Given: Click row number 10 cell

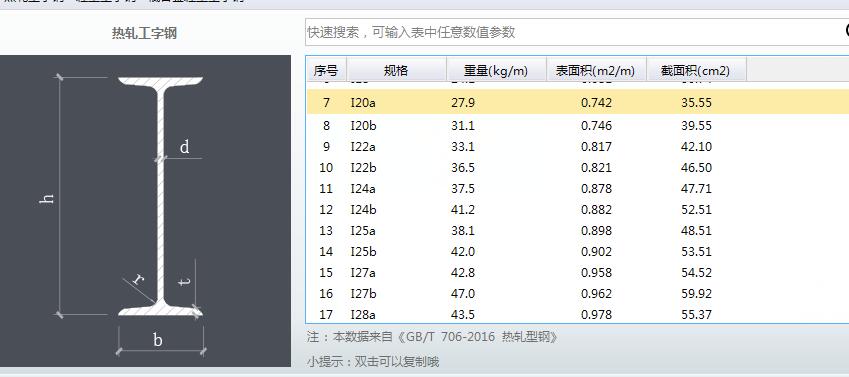Looking at the screenshot, I should (x=326, y=168).
